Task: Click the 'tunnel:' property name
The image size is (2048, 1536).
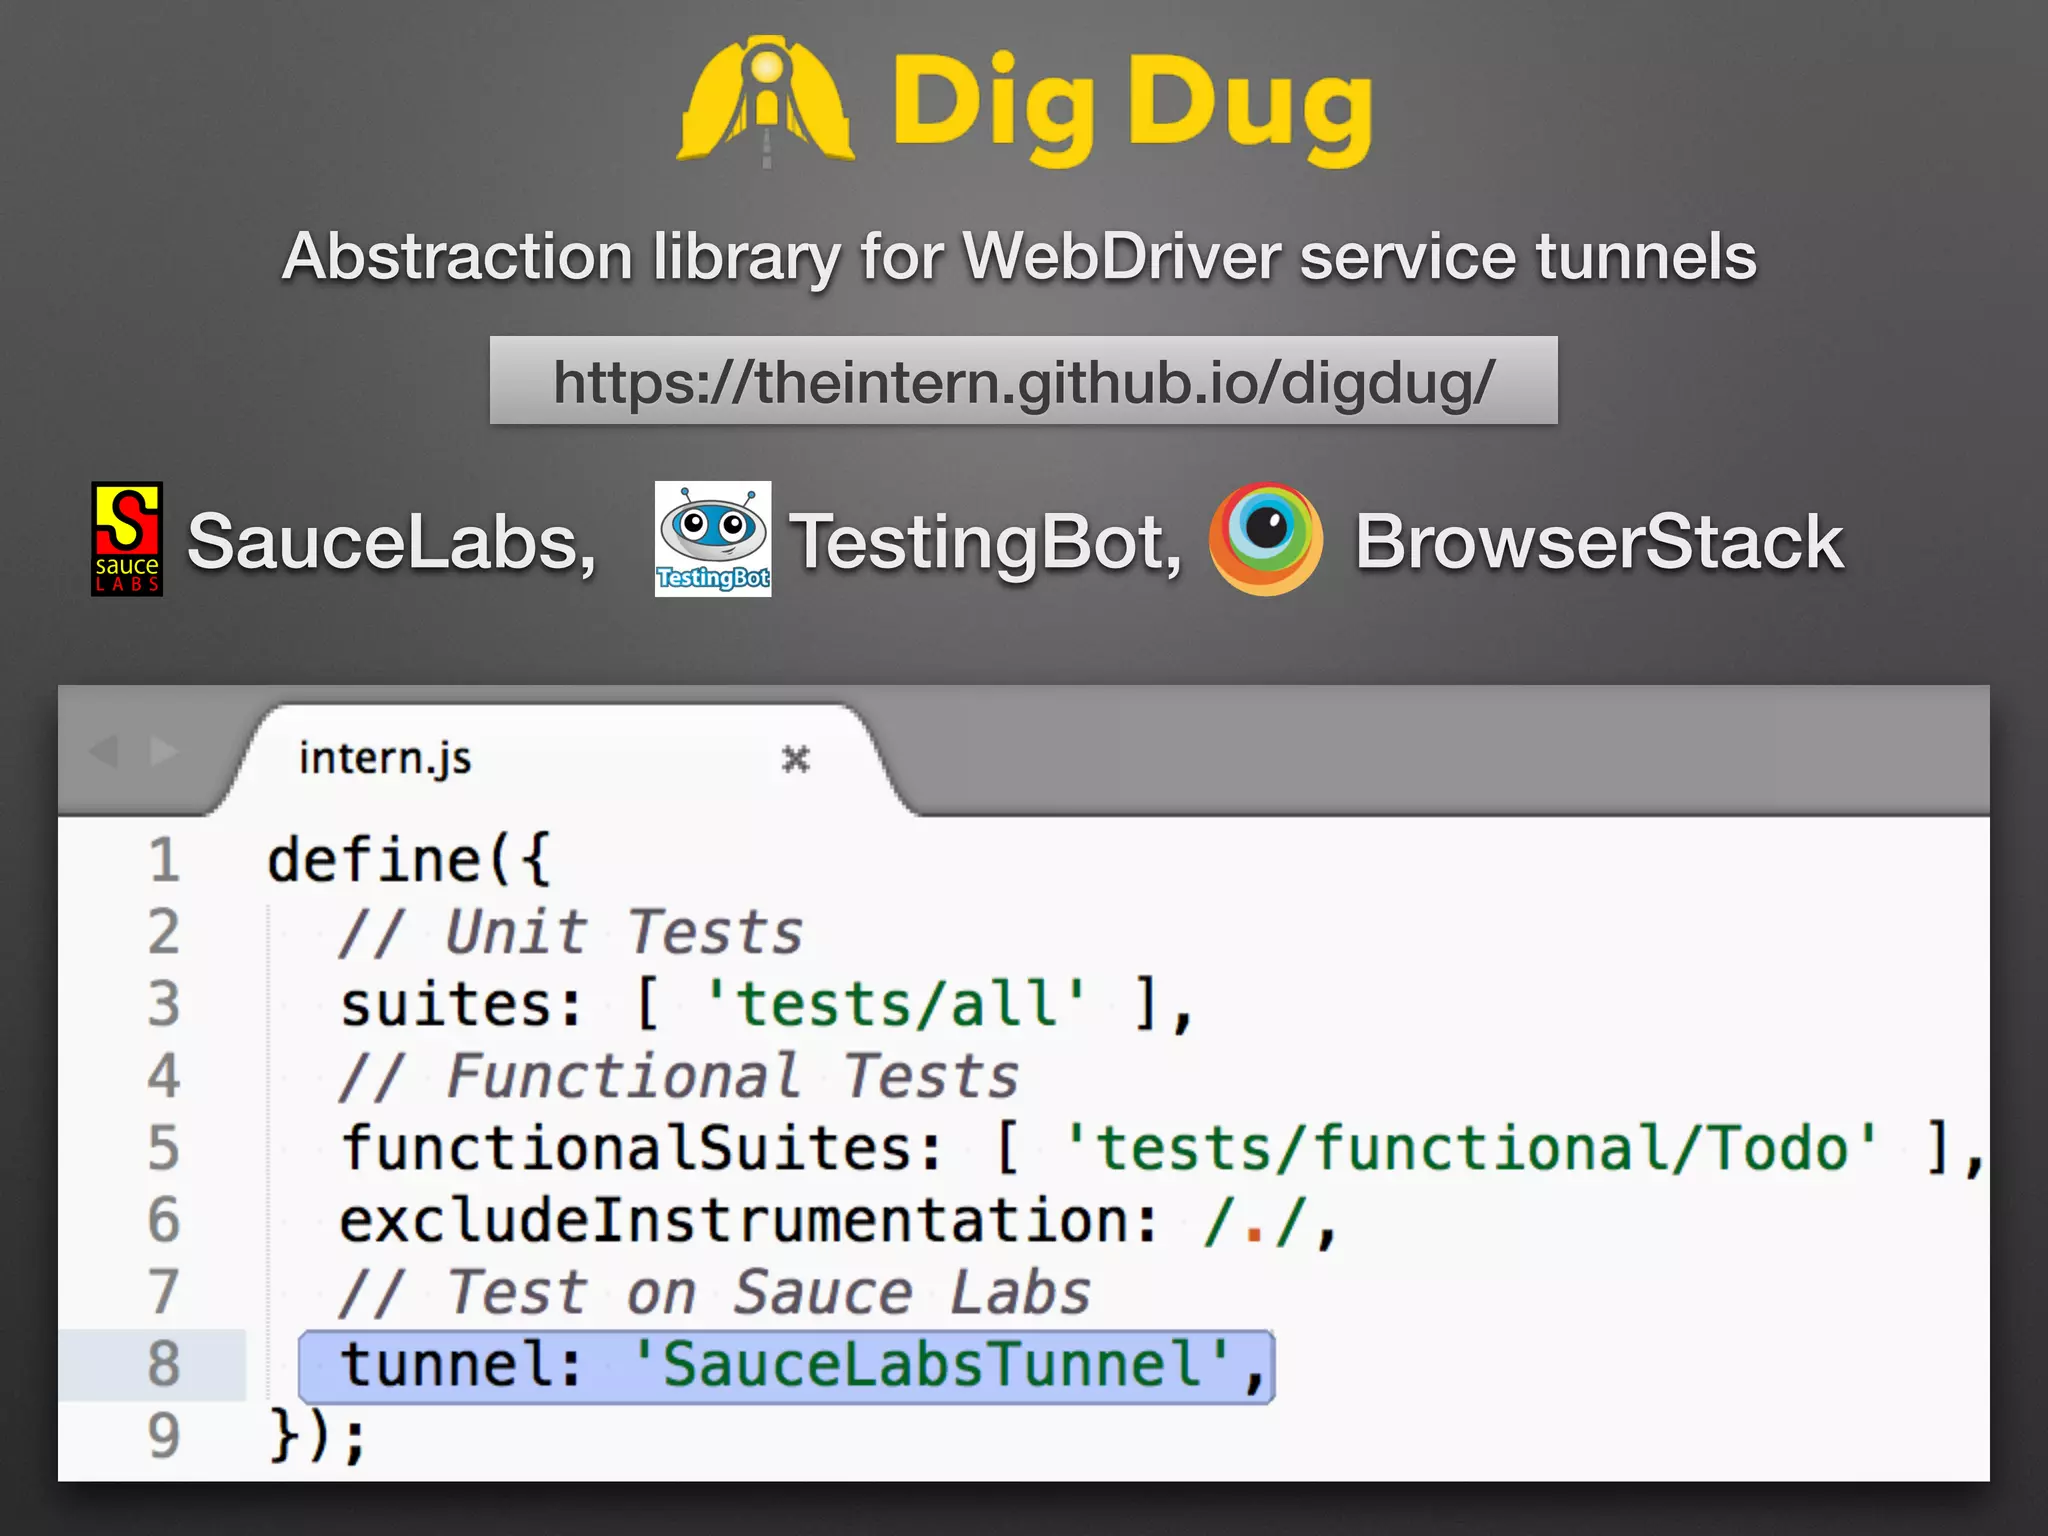Action: (x=461, y=1365)
